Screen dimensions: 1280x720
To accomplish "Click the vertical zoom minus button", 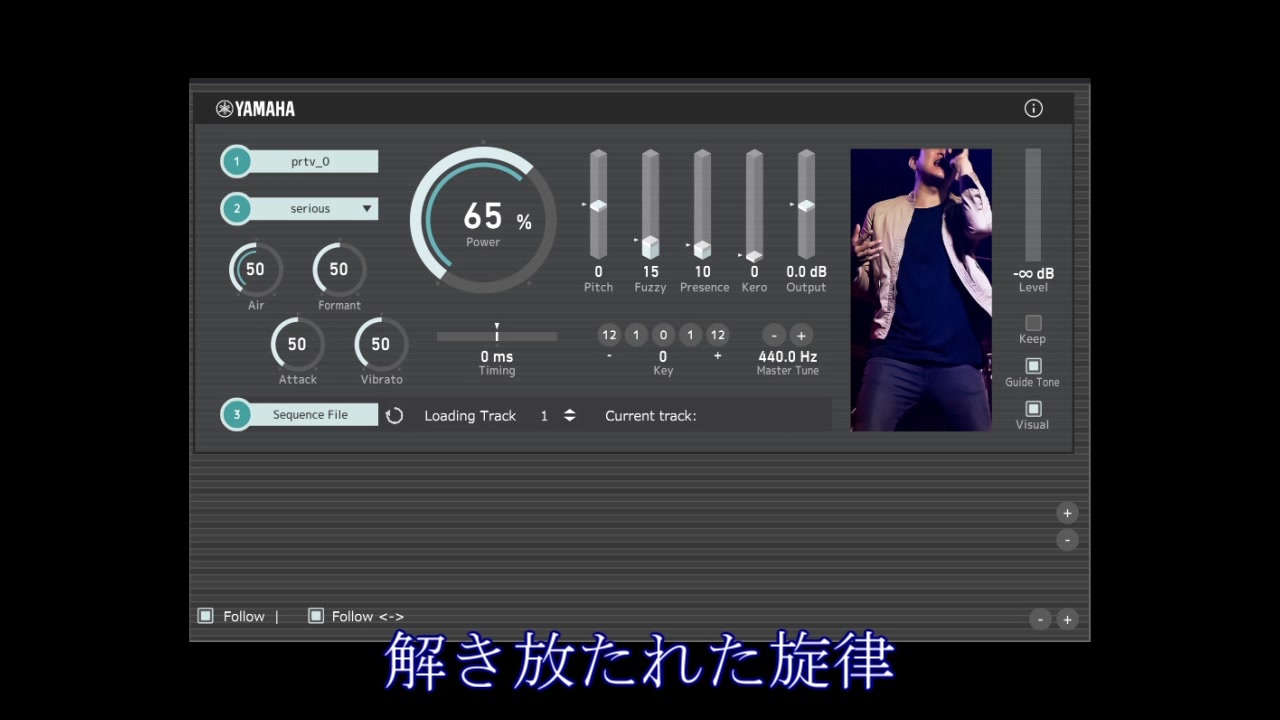I will pyautogui.click(x=1067, y=540).
